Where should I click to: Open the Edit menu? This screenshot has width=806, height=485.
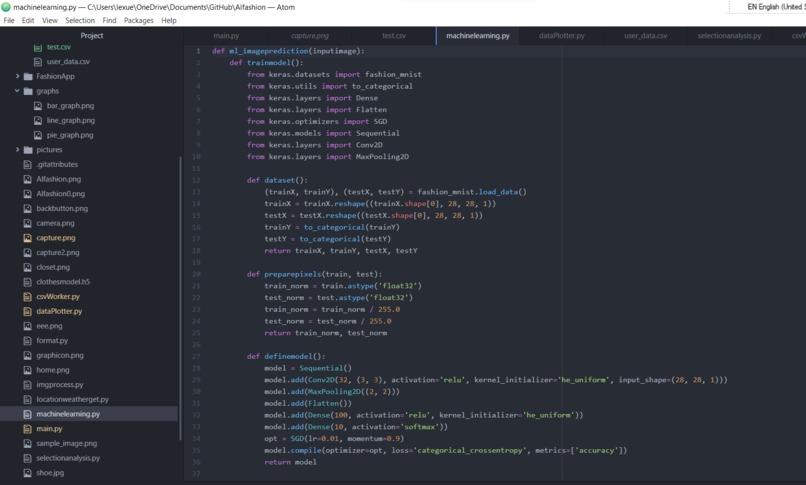pos(28,21)
